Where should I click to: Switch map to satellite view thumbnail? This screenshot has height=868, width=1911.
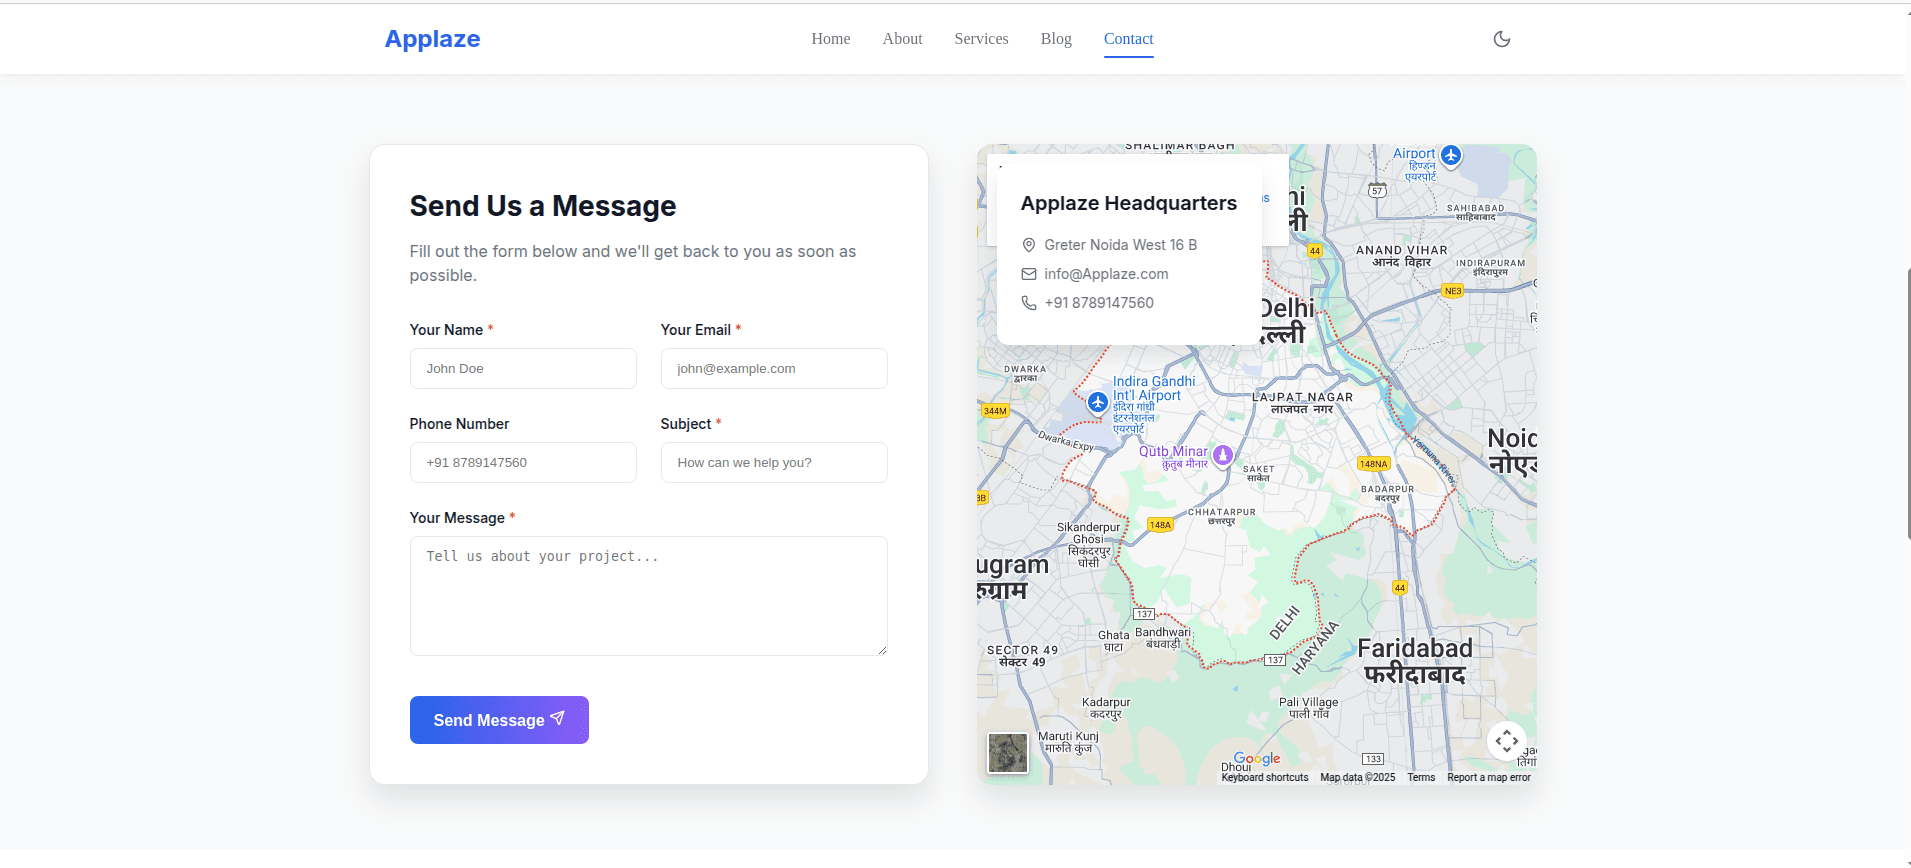[1007, 753]
